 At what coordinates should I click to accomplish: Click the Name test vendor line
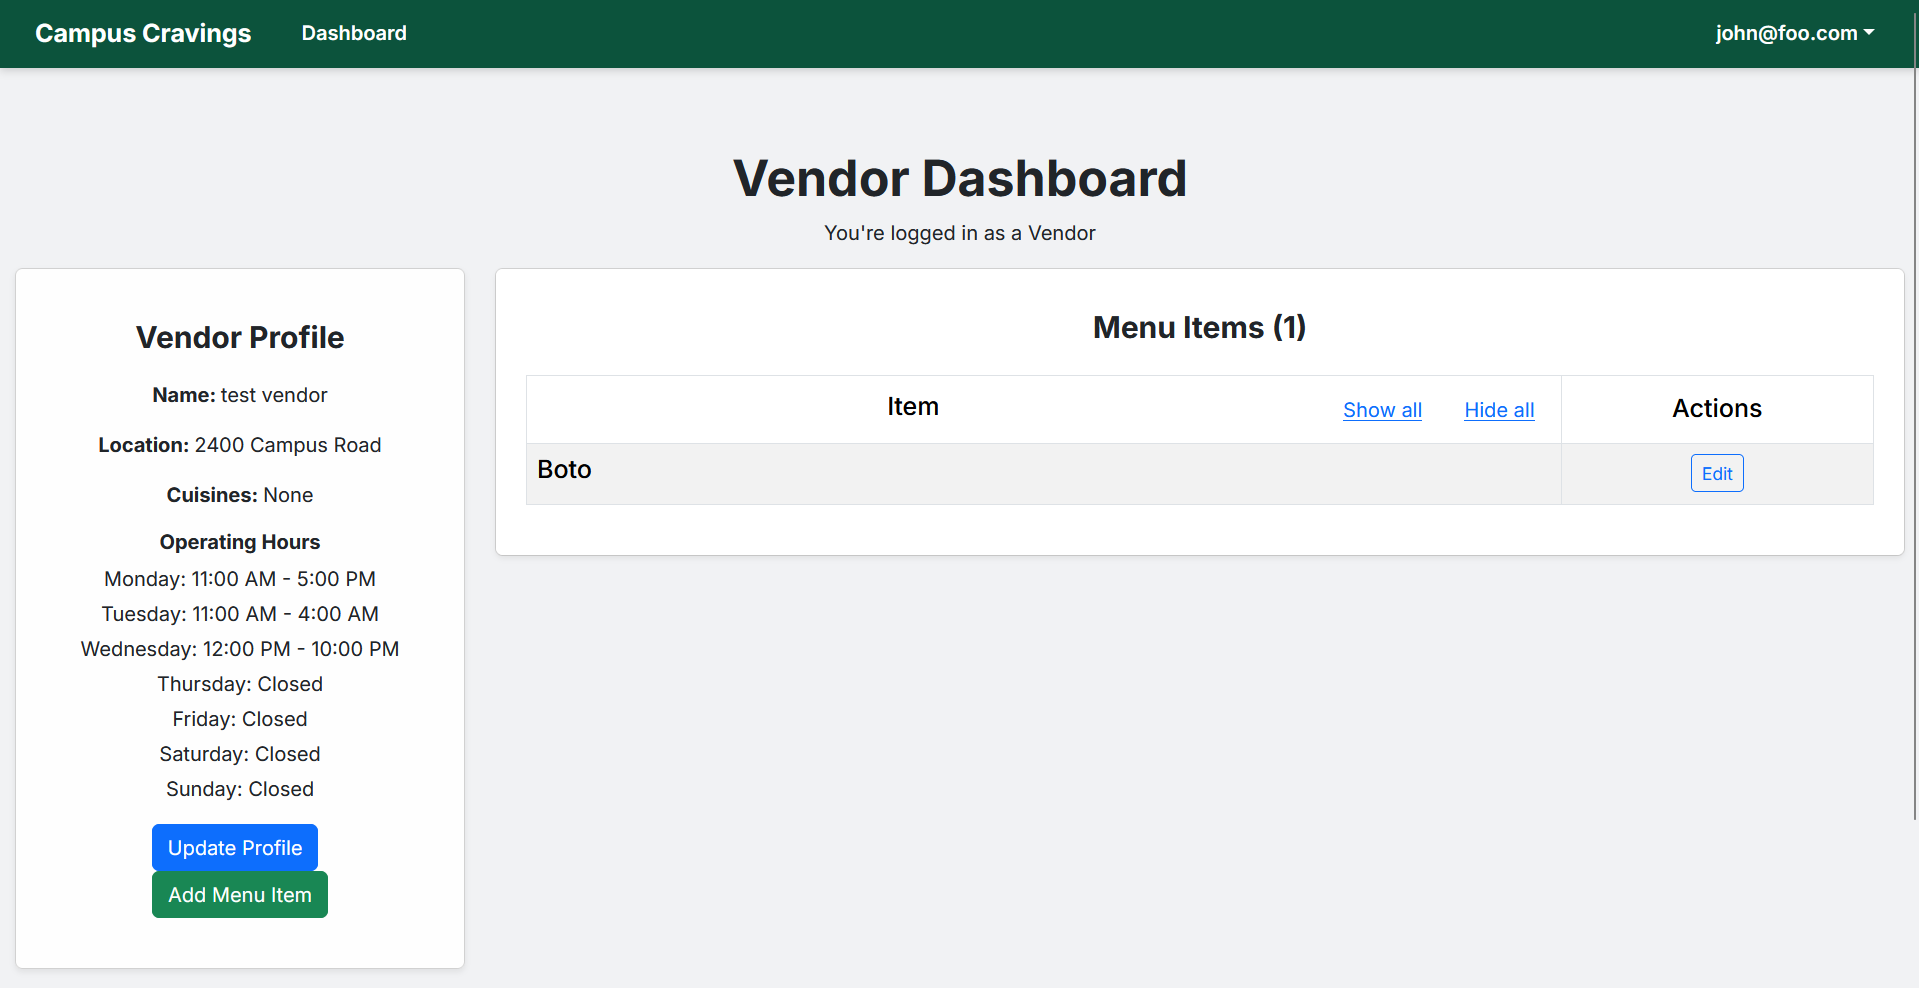[240, 395]
